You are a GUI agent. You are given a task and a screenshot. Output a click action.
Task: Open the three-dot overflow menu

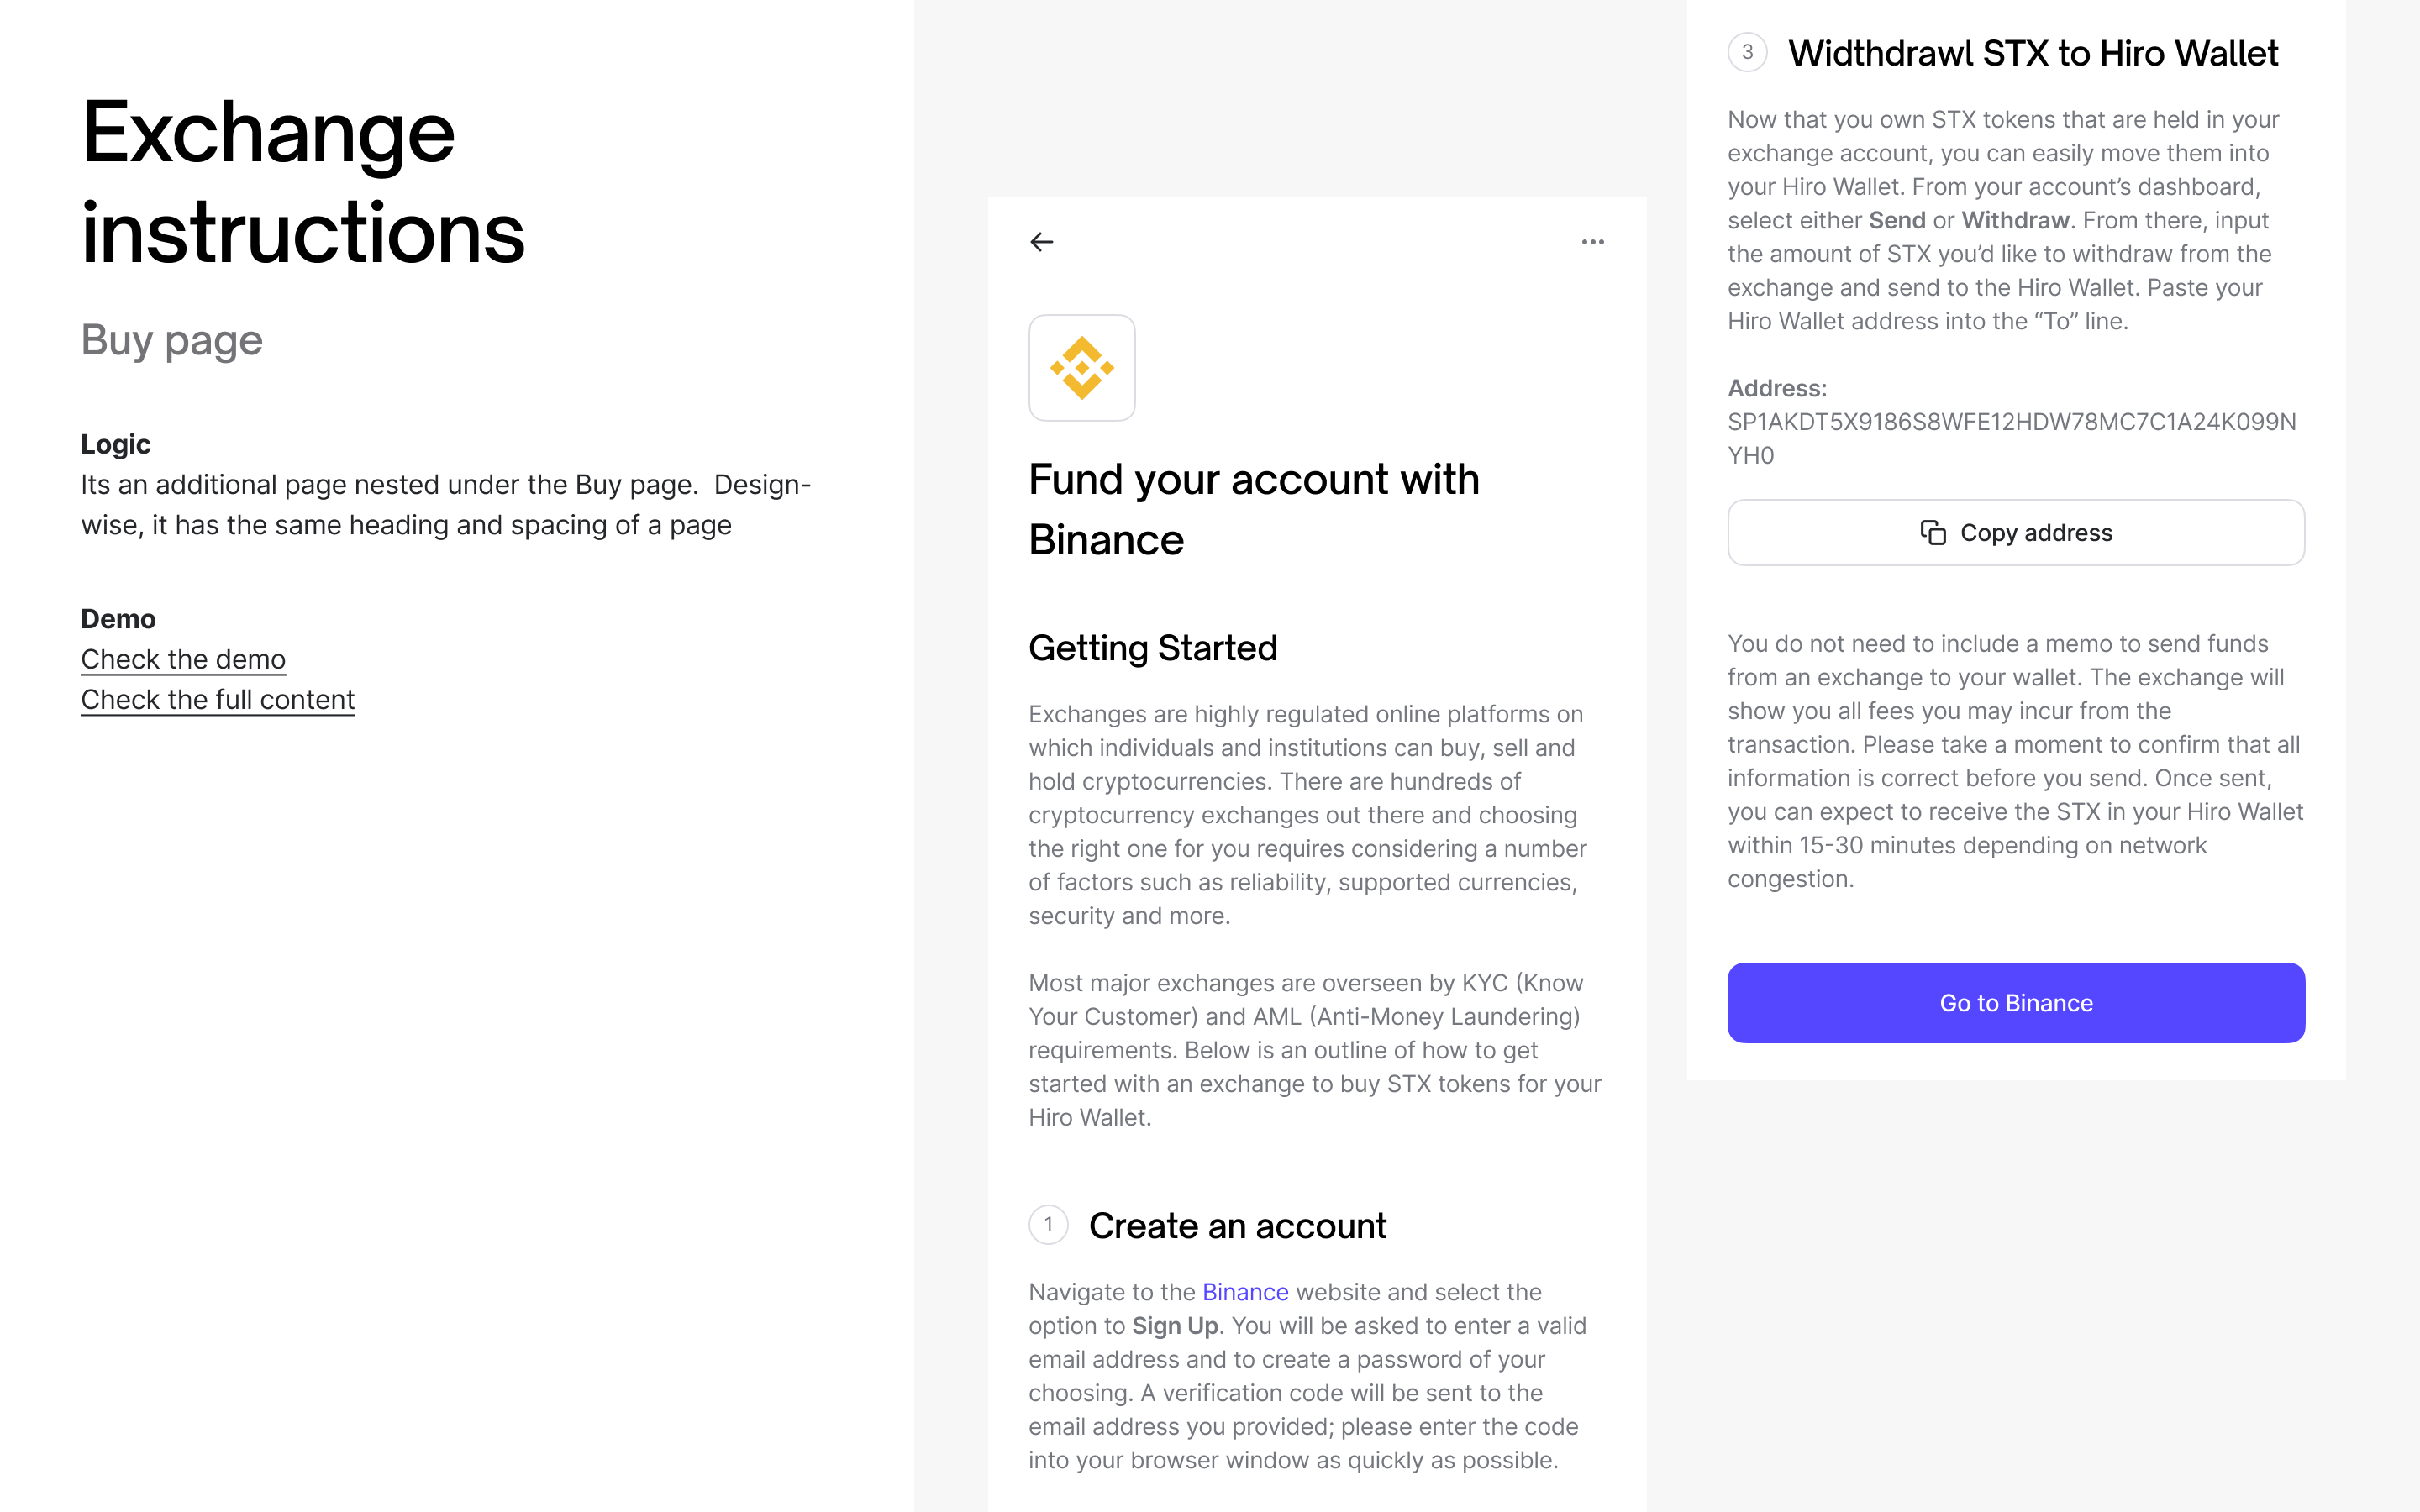[x=1593, y=241]
